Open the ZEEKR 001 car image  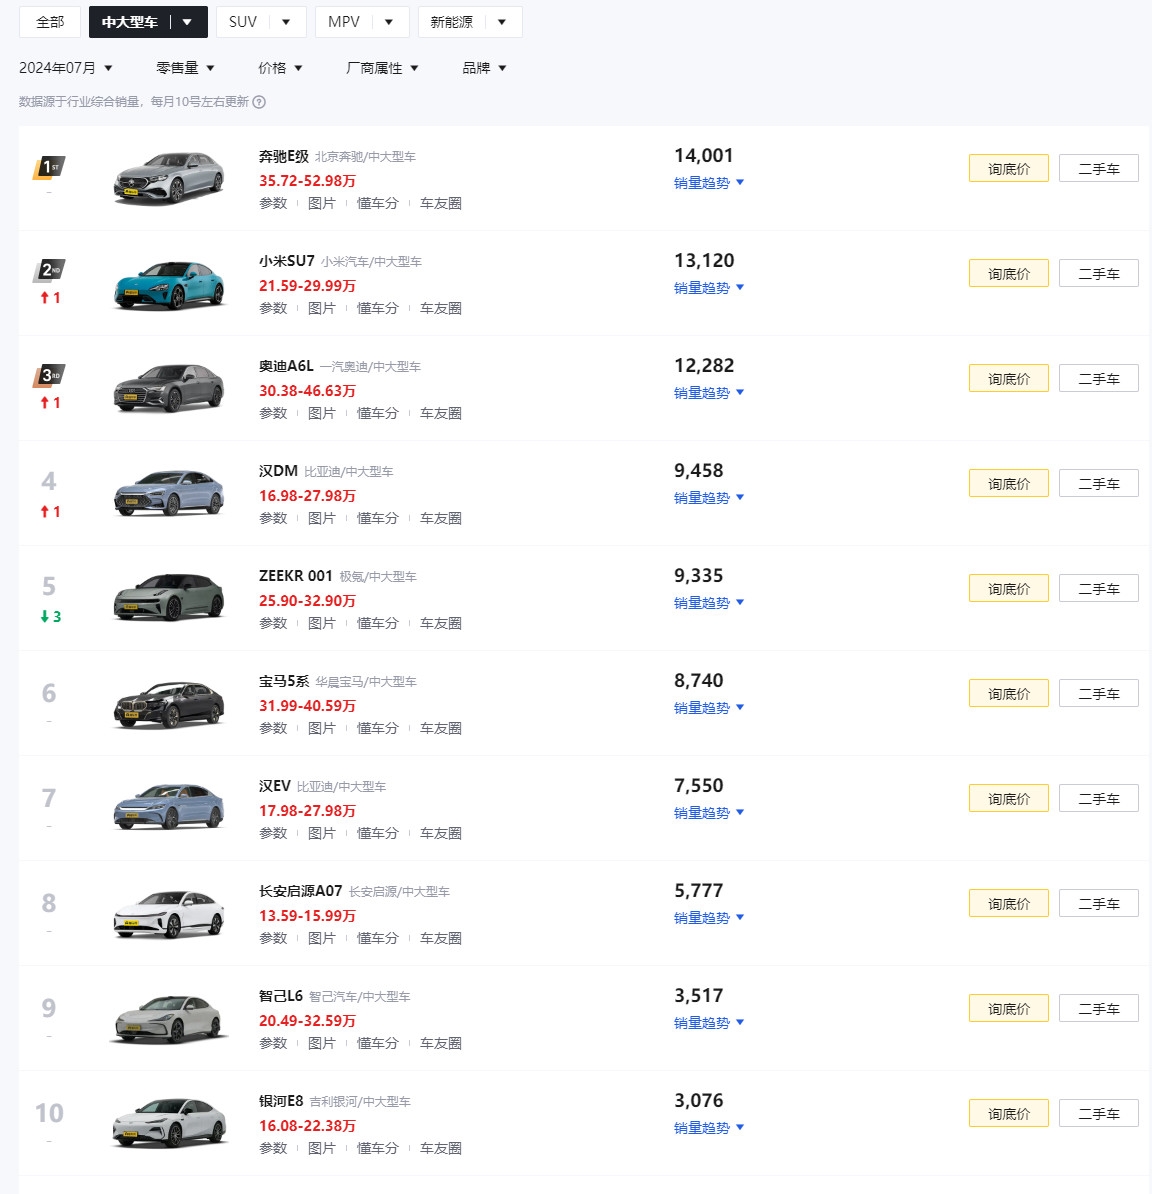coord(169,599)
